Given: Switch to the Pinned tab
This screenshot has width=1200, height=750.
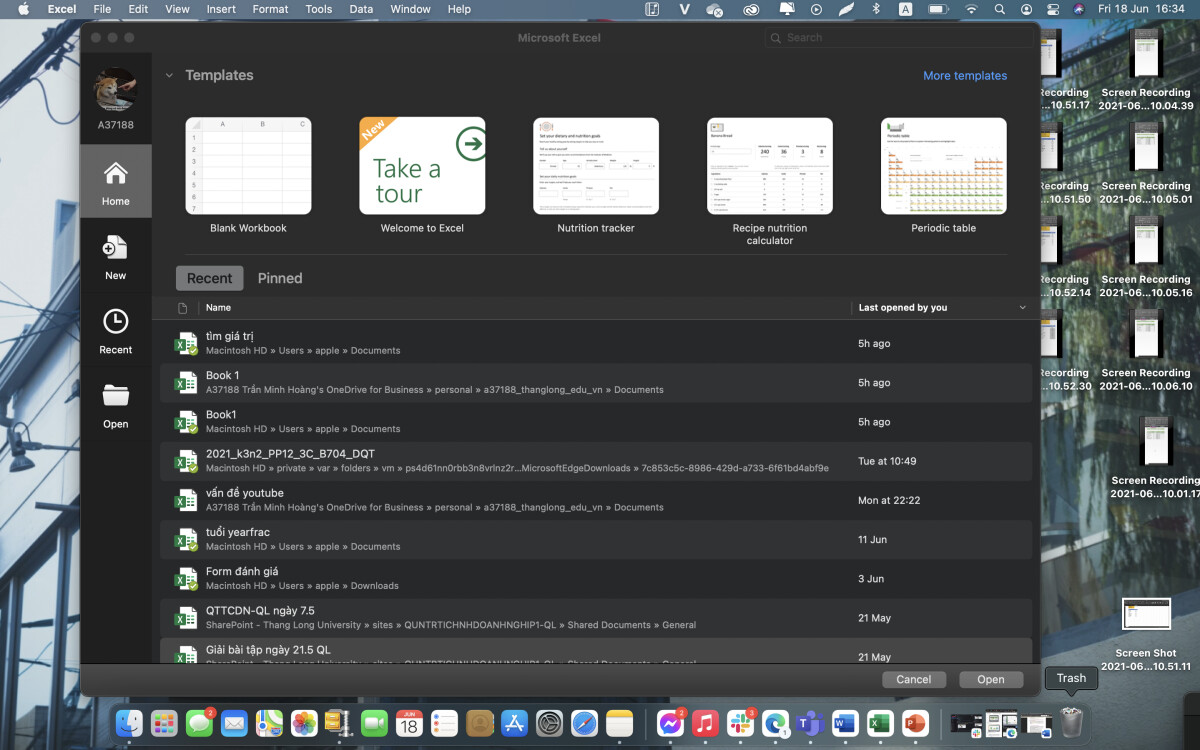Looking at the screenshot, I should click(x=280, y=278).
